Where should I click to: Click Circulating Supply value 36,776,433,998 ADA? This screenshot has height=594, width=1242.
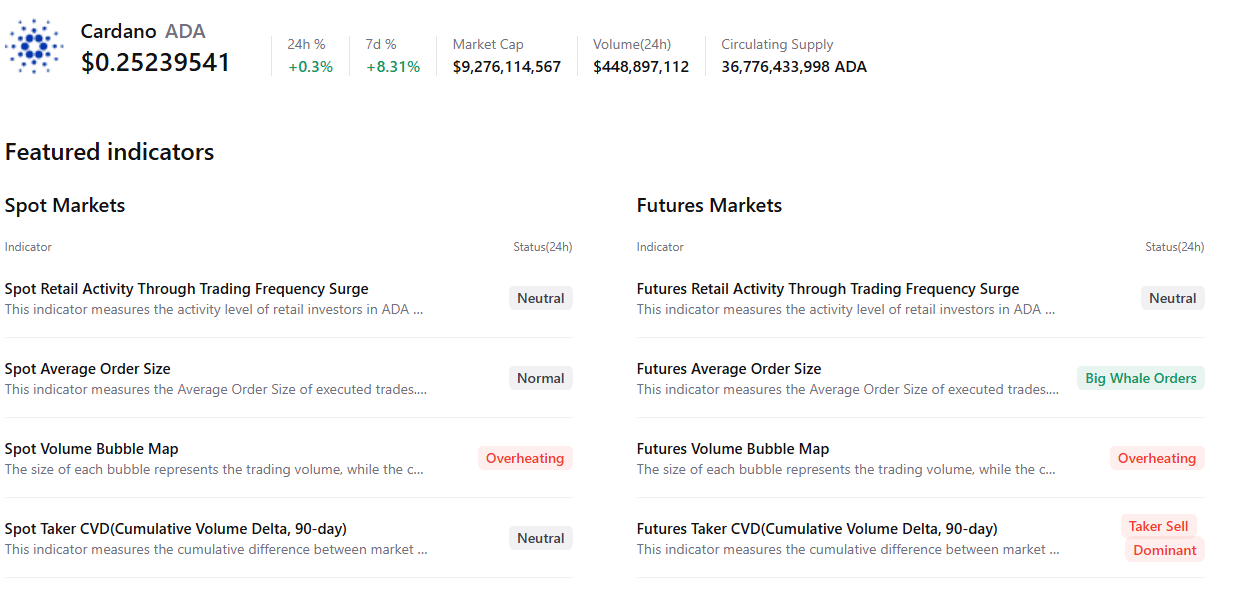pos(794,67)
